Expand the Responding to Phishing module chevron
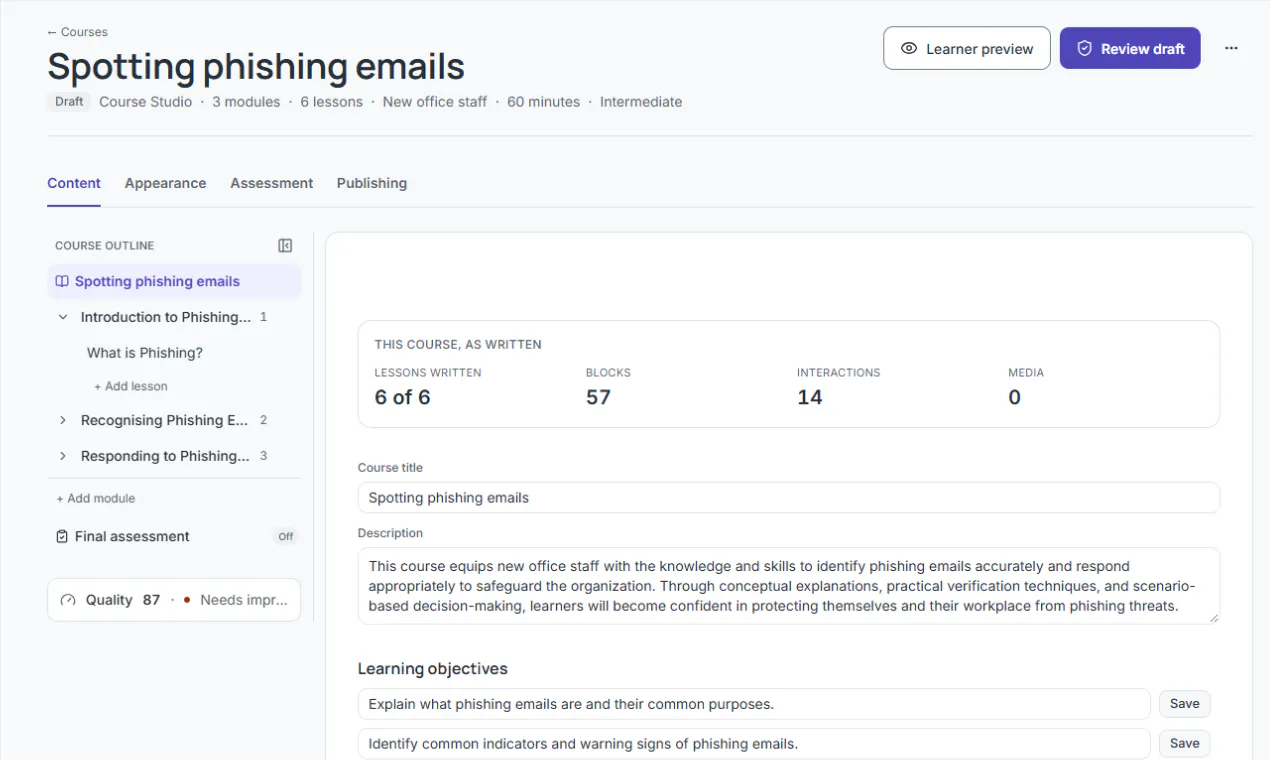This screenshot has height=760, width=1270. [x=63, y=456]
